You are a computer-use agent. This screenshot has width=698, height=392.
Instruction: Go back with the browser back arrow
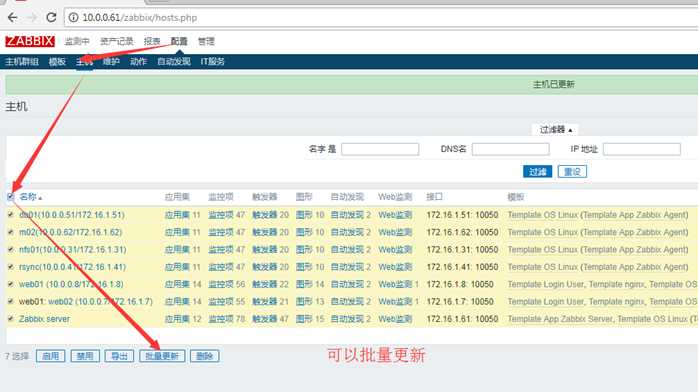[12, 17]
